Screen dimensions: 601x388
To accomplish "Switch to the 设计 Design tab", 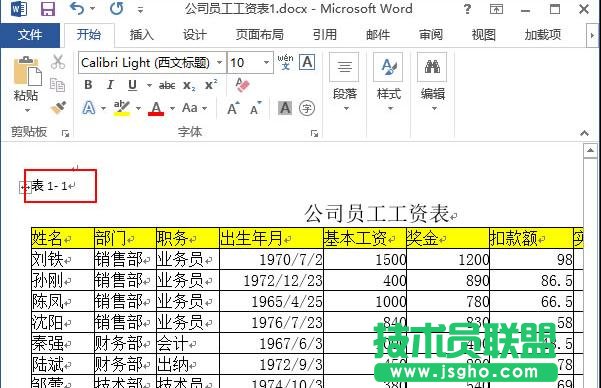I will click(x=194, y=35).
